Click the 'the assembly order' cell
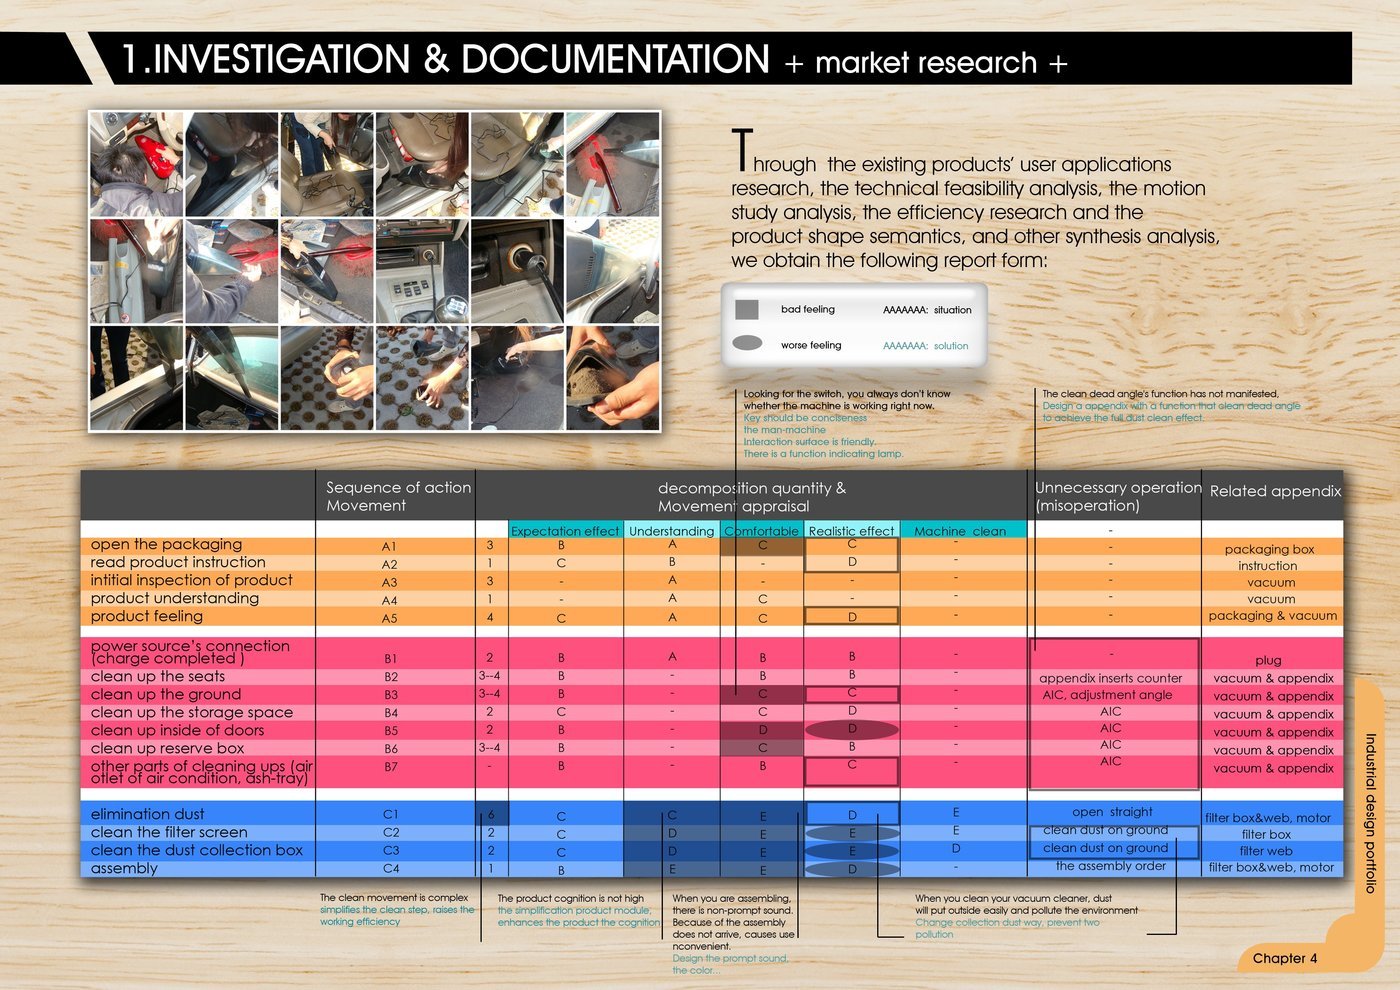Image resolution: width=1400 pixels, height=990 pixels. coord(1110,866)
